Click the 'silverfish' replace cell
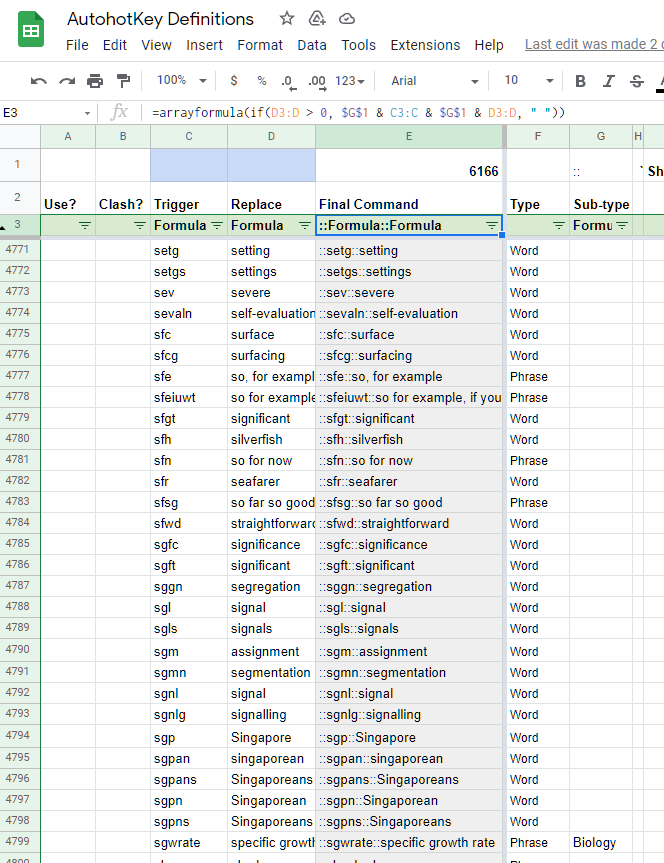This screenshot has height=863, width=664. click(271, 439)
